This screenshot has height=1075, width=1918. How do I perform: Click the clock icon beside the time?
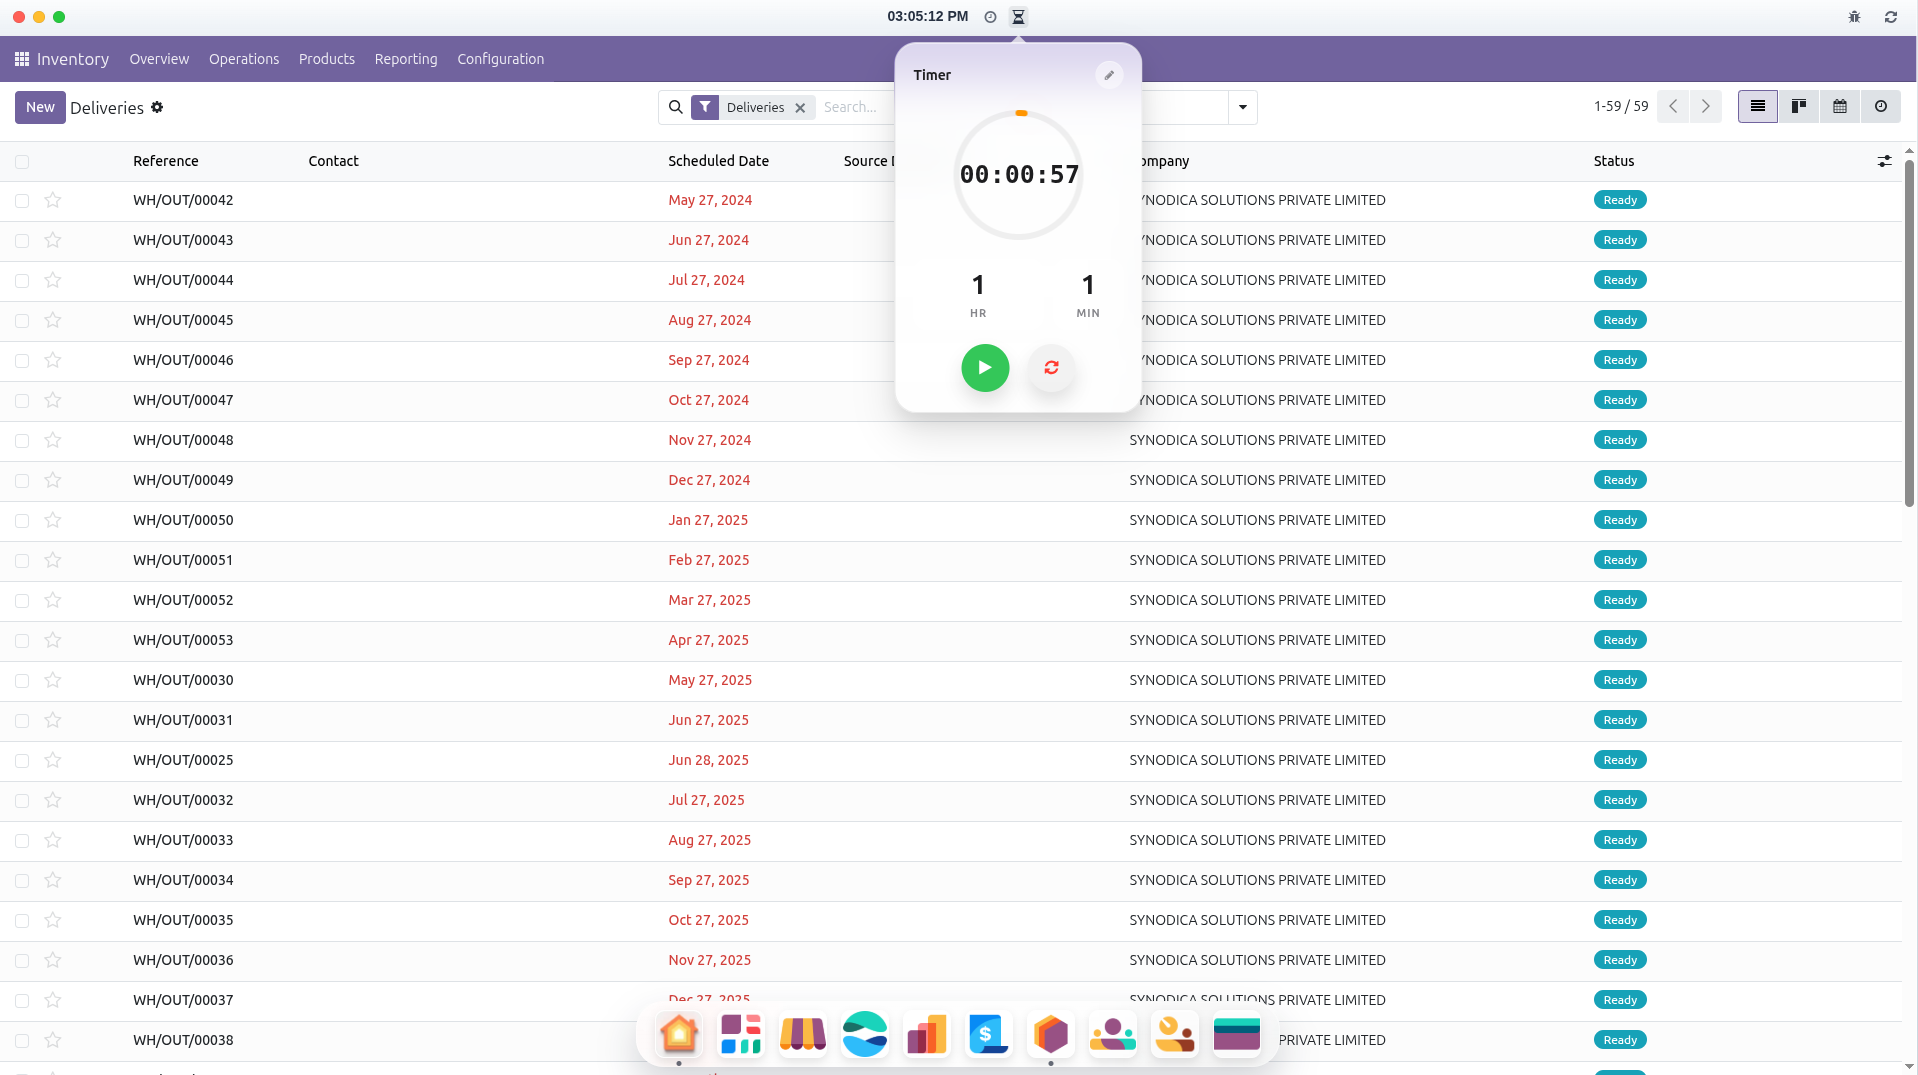coord(990,17)
